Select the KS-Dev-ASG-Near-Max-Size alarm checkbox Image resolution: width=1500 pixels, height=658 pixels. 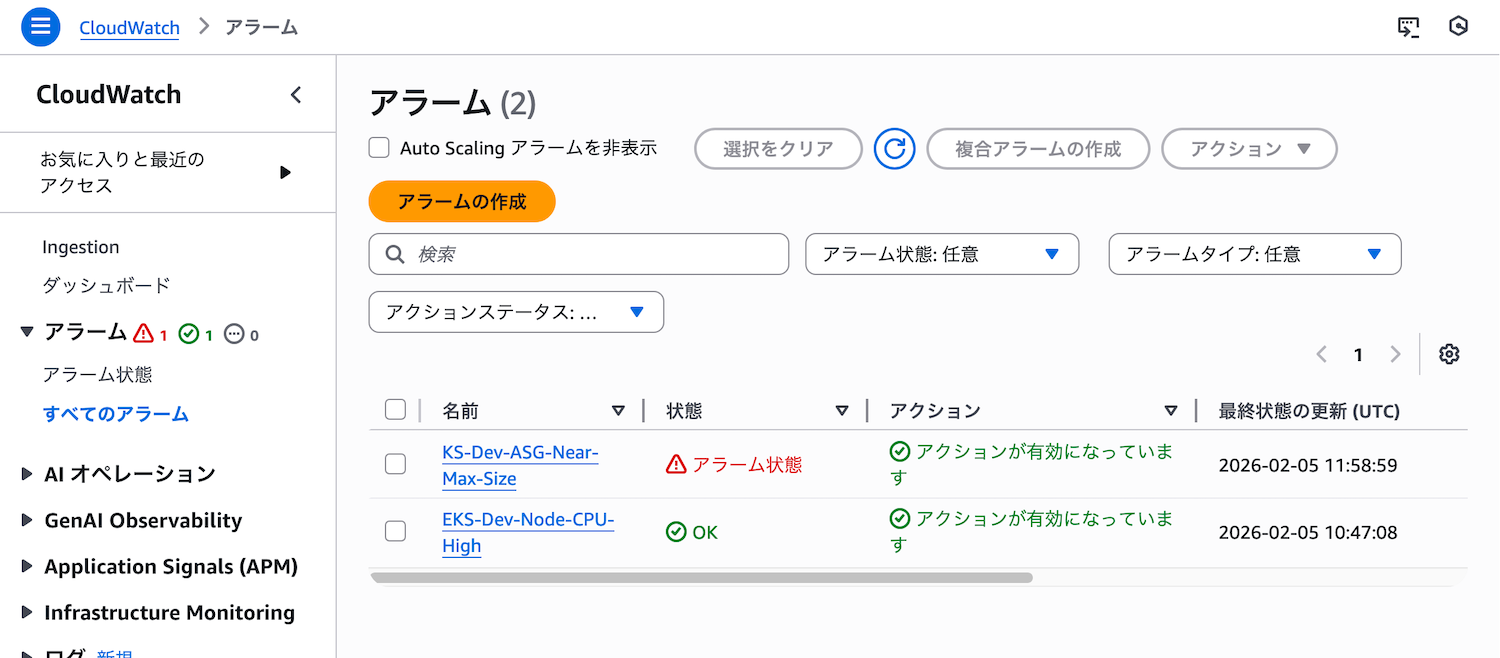396,464
